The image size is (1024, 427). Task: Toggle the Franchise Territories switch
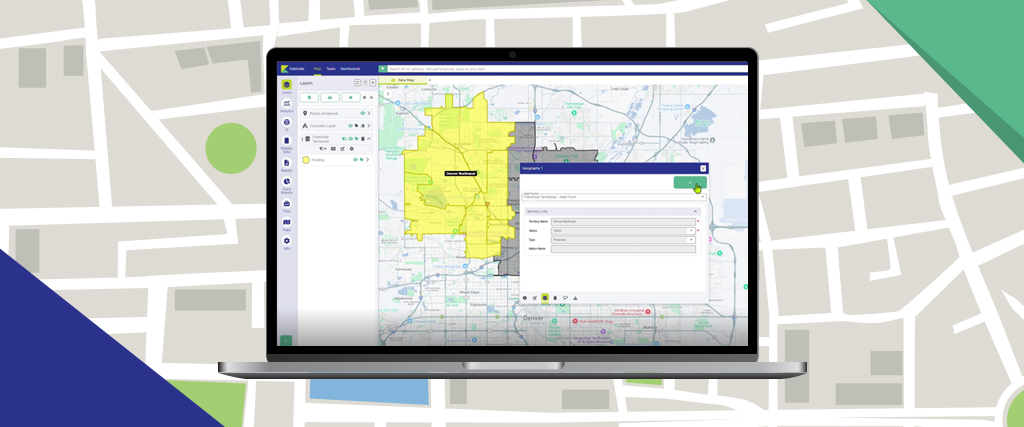(344, 138)
